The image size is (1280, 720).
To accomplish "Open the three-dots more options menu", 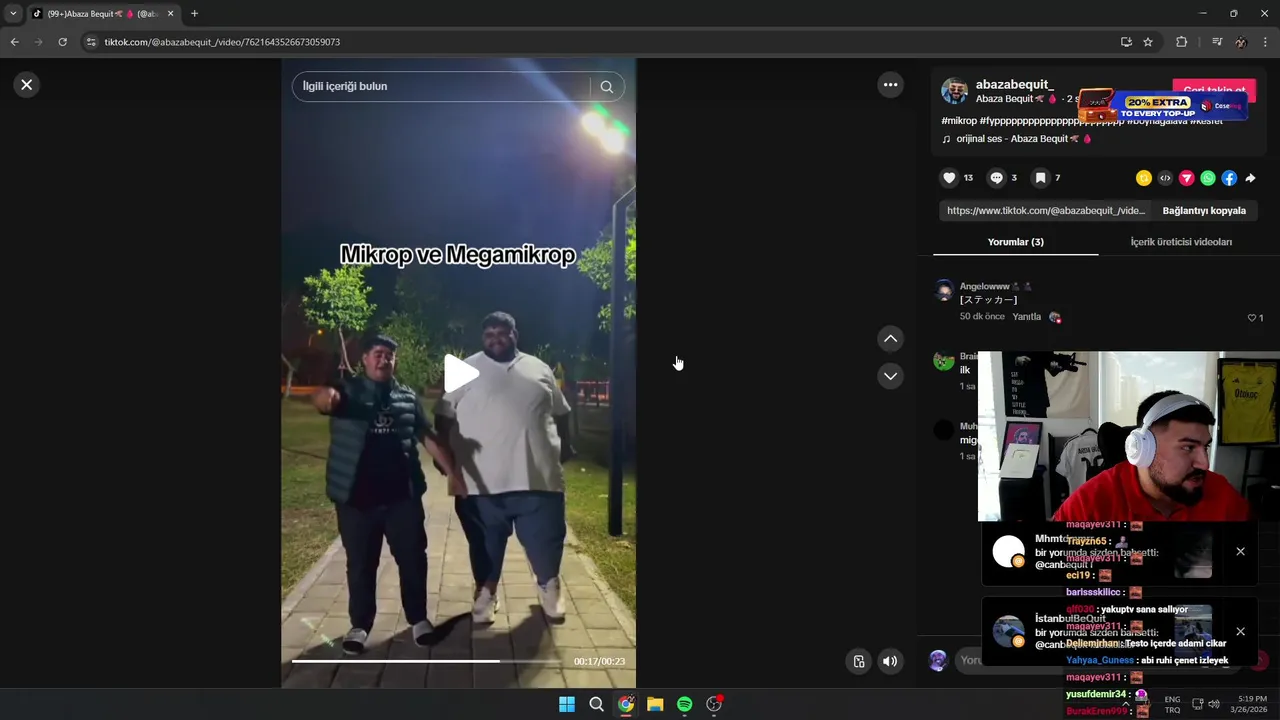I will pos(890,85).
